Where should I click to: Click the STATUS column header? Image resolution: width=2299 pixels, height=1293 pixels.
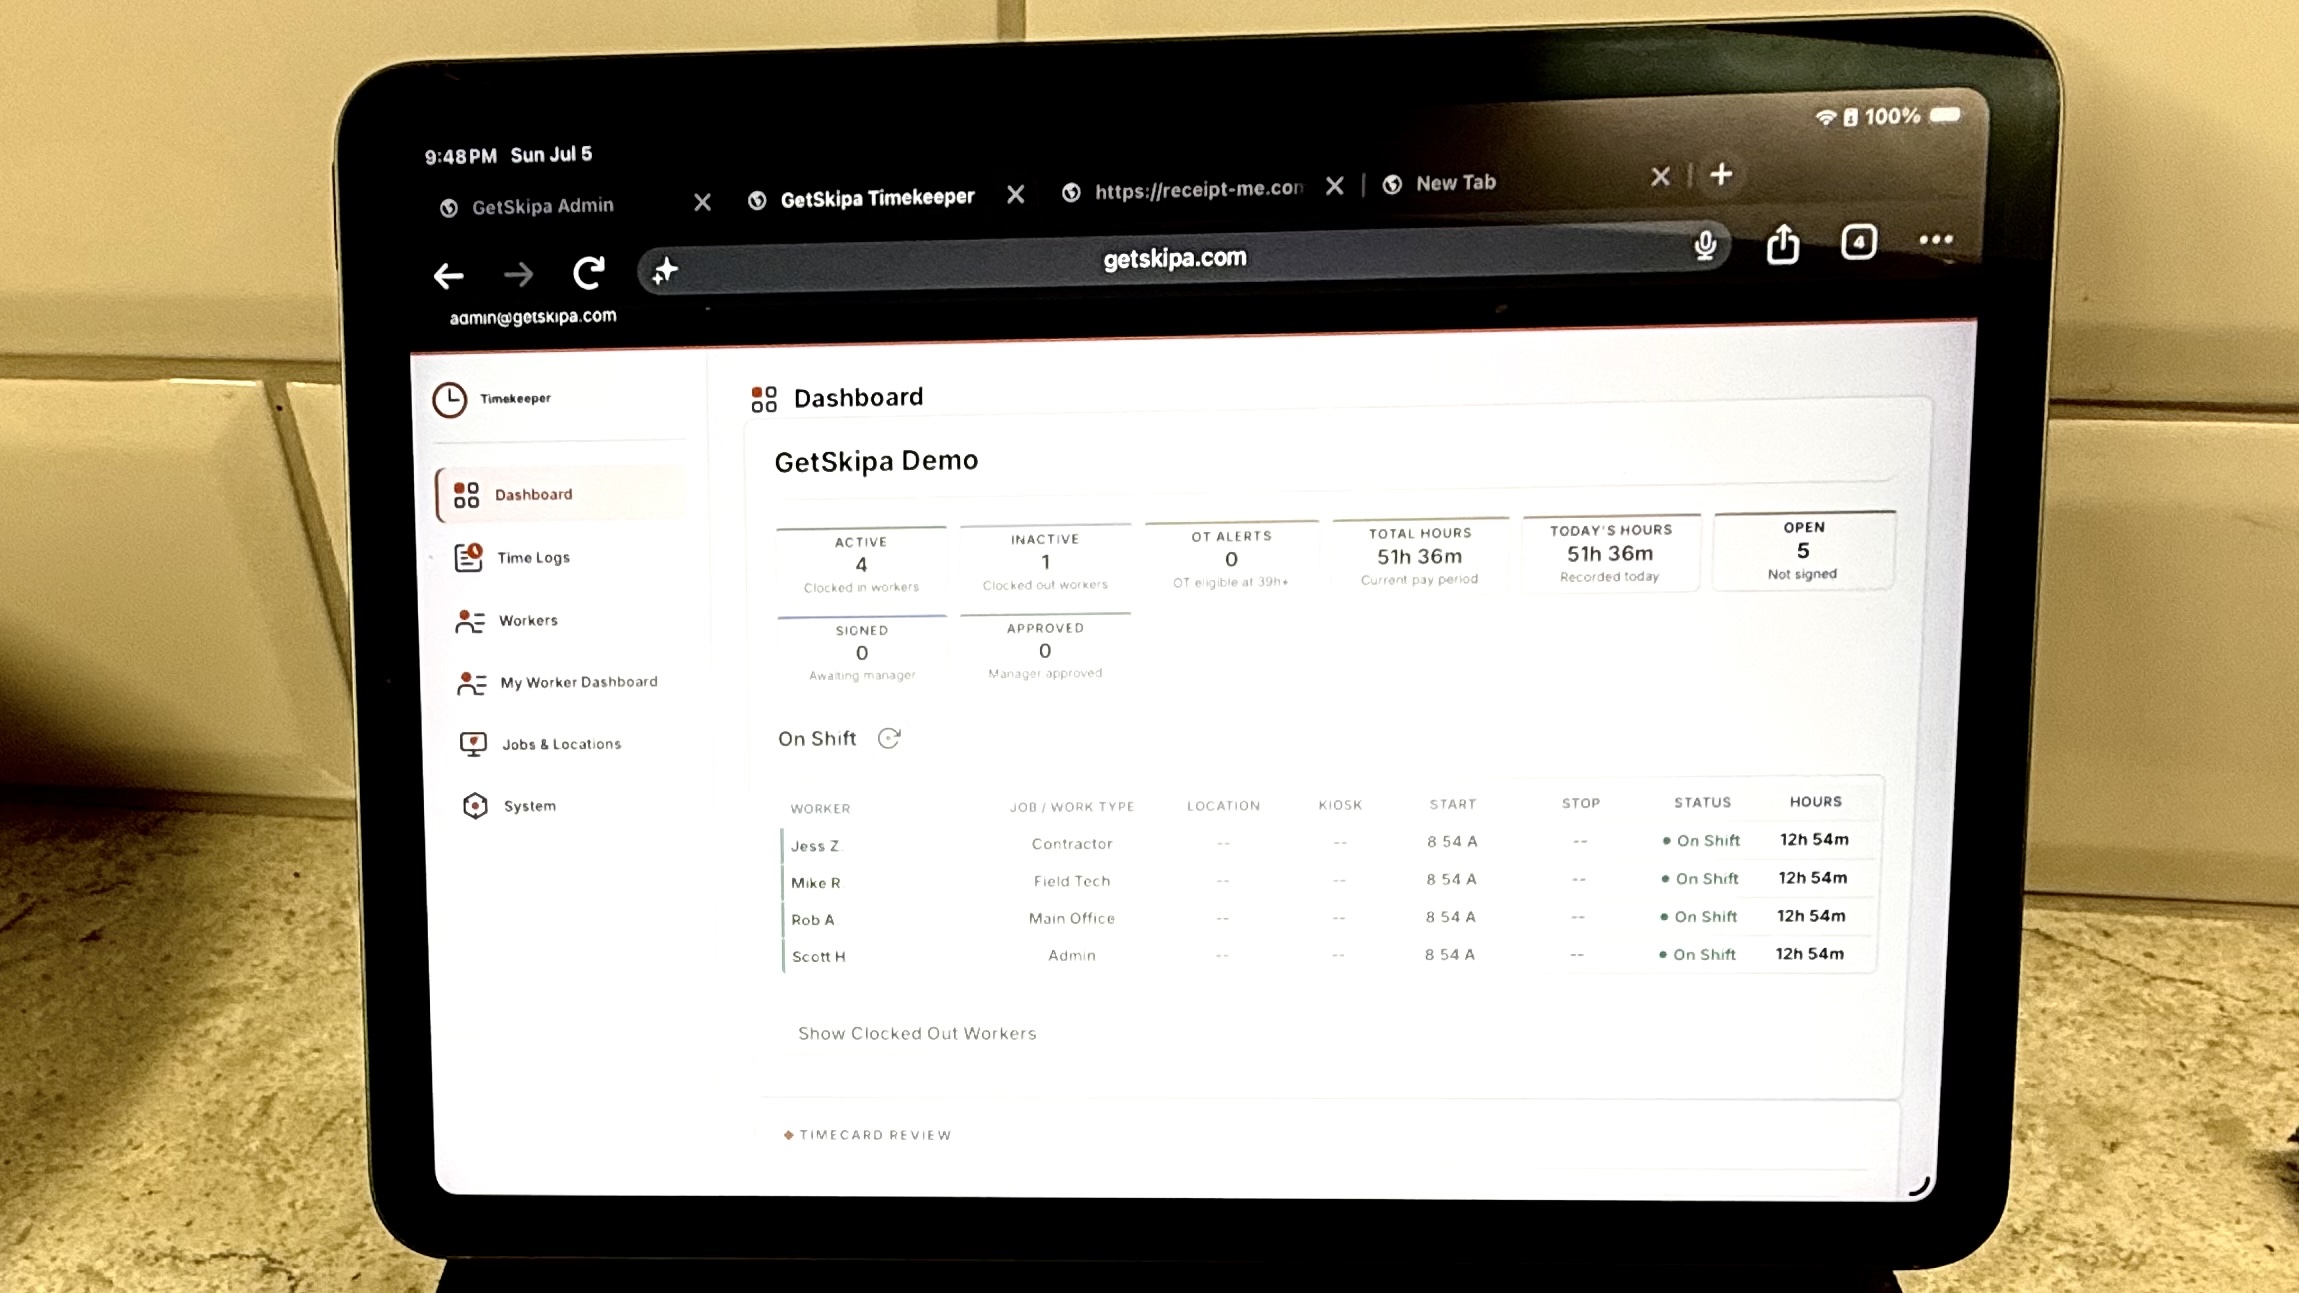[x=1703, y=802]
